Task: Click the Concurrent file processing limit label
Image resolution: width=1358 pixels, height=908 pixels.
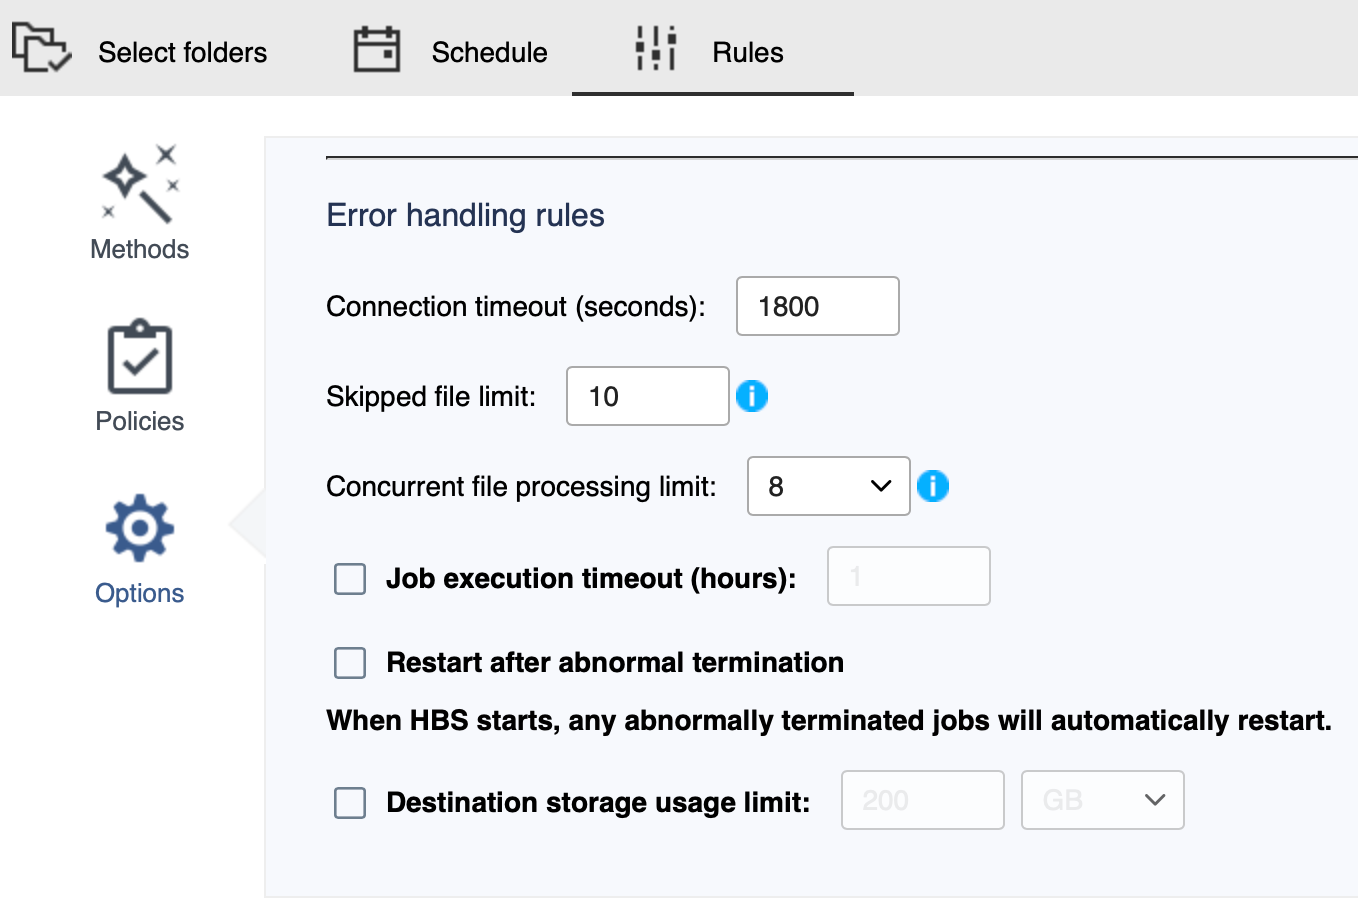Action: coord(522,486)
